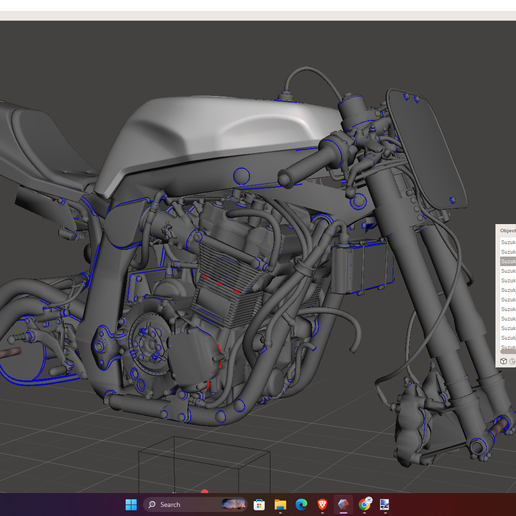Image resolution: width=516 pixels, height=516 pixels.
Task: Launch Microsoft Edge from the taskbar
Action: pos(301,505)
